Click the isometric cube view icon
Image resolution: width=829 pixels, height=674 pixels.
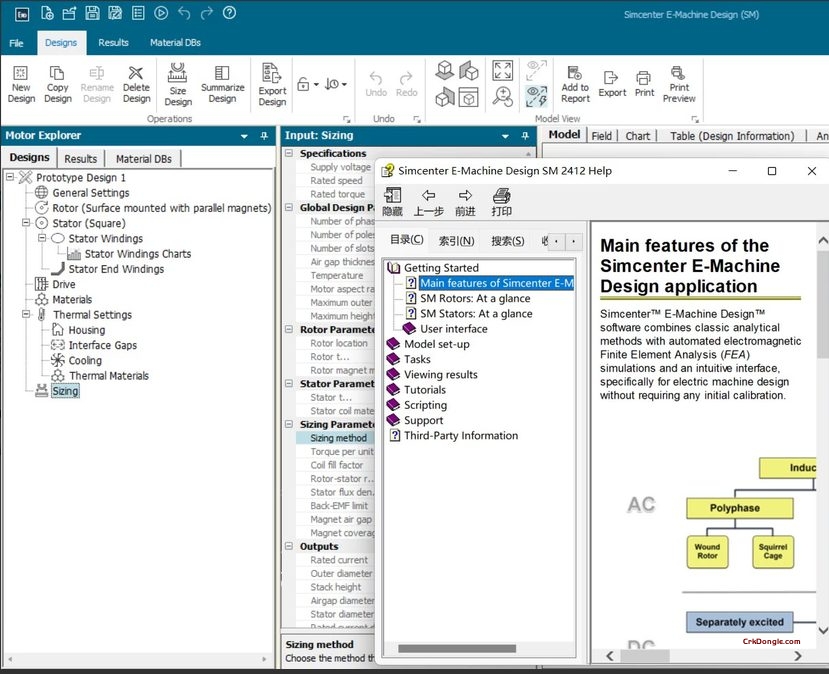445,70
